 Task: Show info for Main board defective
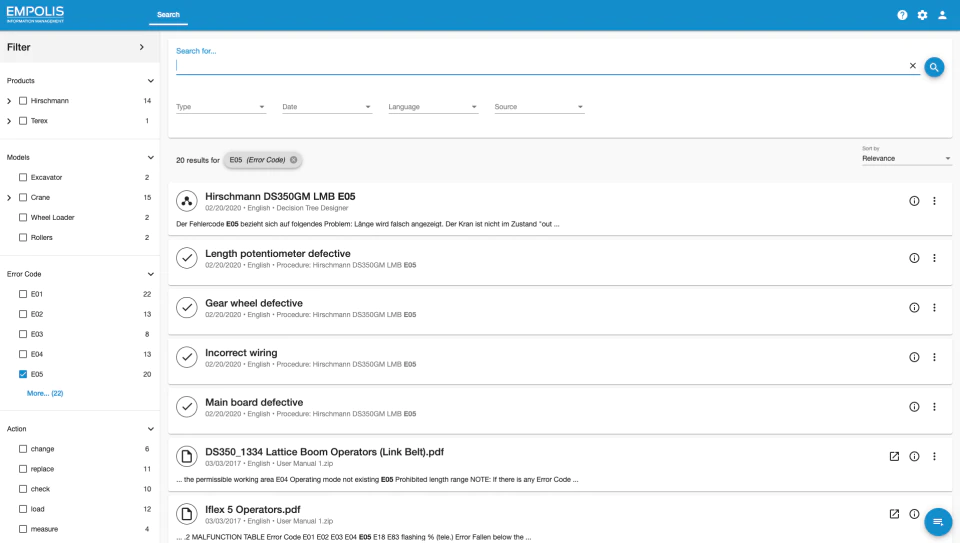coord(914,406)
